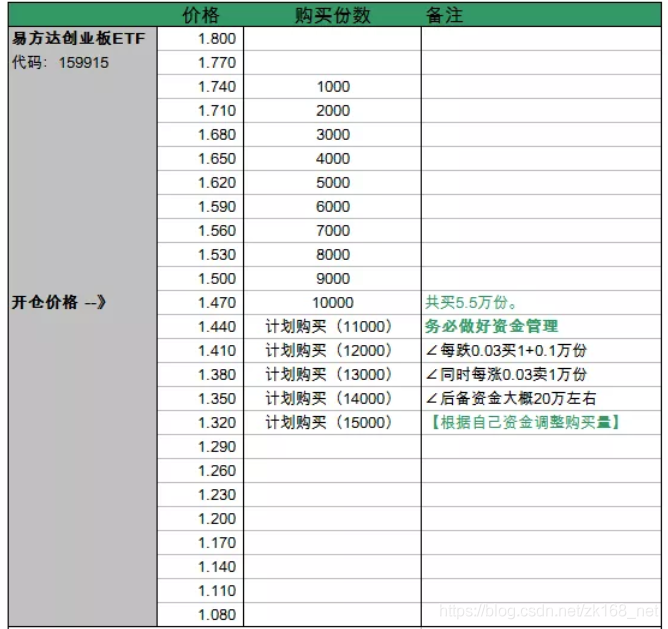
Task: Select price cell 1.440
Action: tap(200, 327)
